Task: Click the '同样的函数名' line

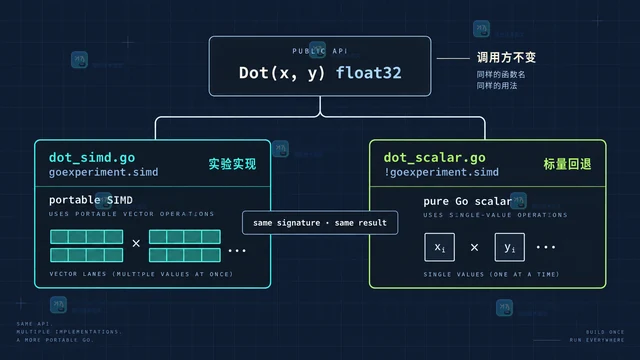Action: (x=501, y=75)
